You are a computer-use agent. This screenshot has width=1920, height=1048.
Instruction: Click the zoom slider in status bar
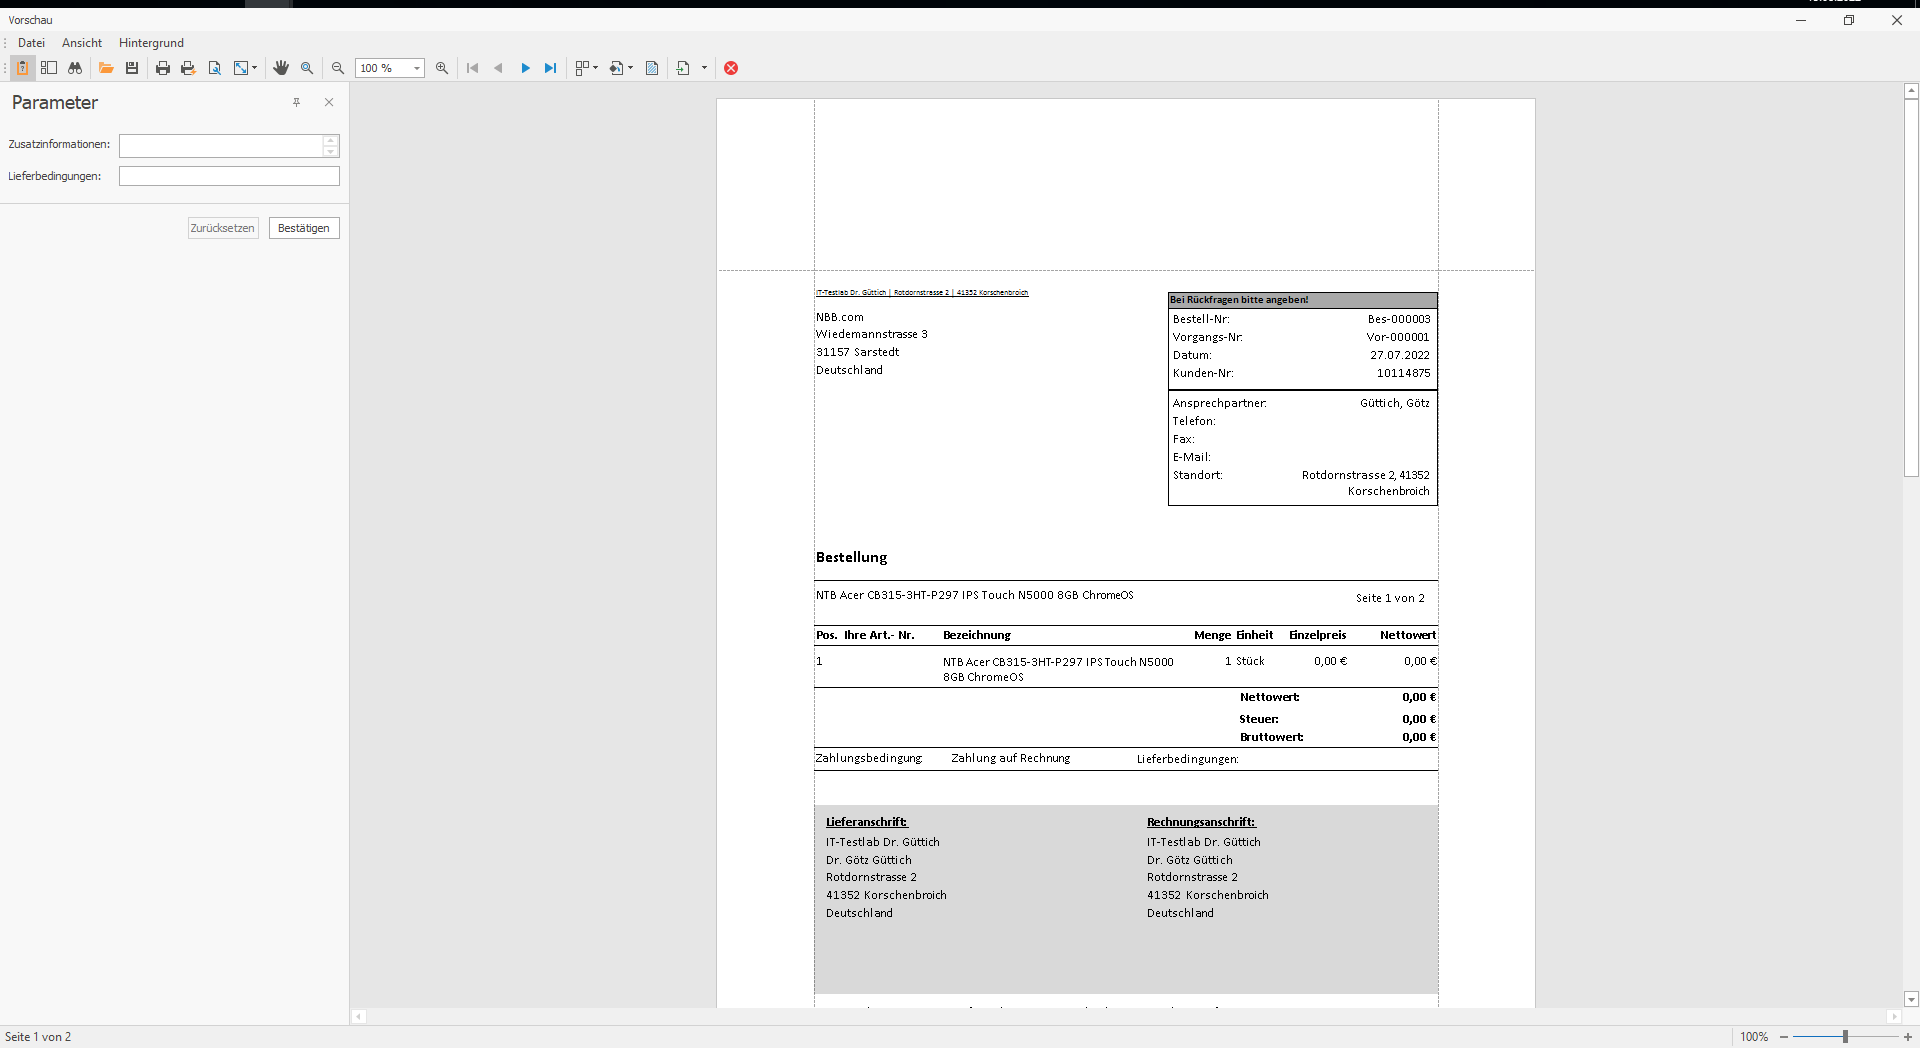click(x=1845, y=1037)
